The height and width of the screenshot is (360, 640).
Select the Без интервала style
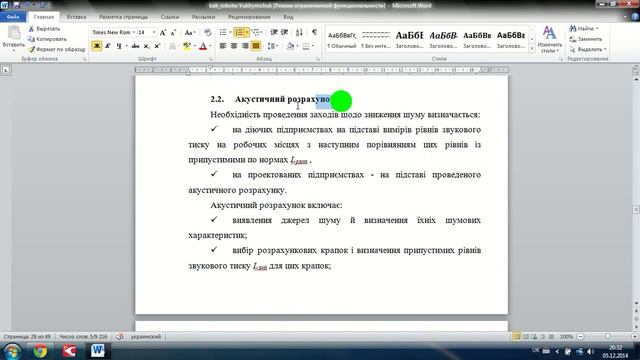376,40
